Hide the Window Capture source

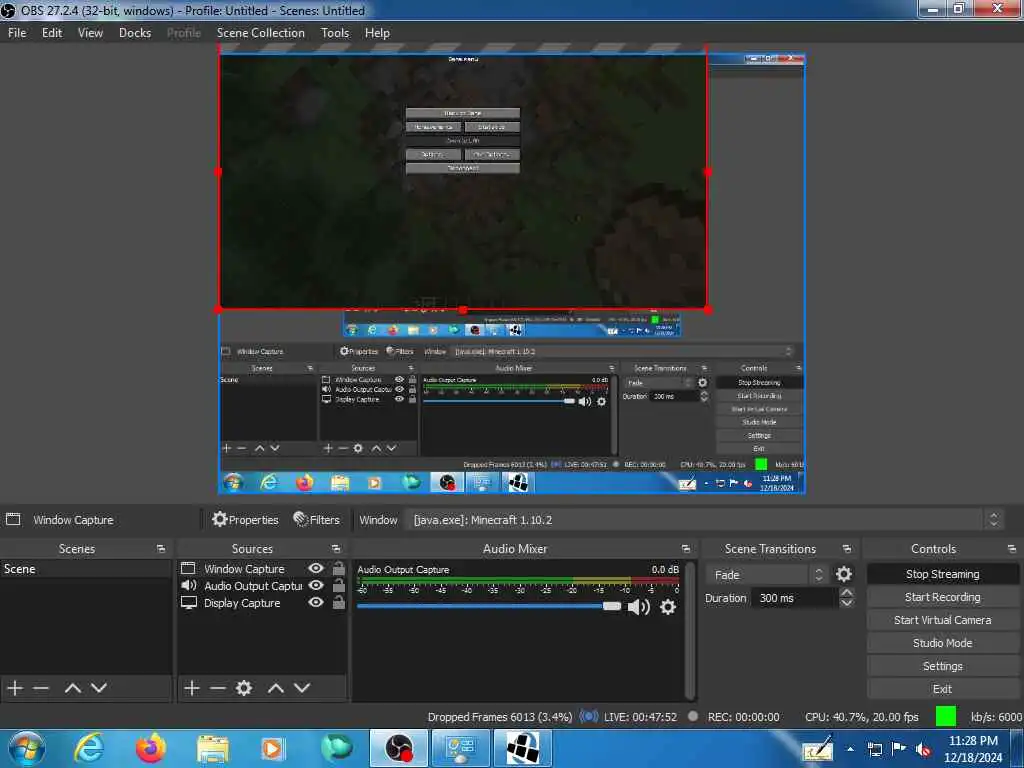pyautogui.click(x=316, y=569)
